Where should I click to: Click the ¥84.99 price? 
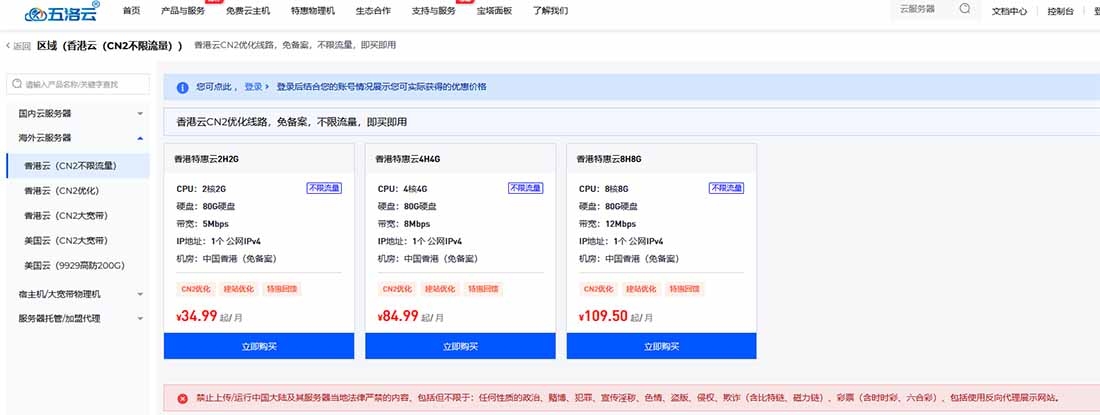click(398, 315)
